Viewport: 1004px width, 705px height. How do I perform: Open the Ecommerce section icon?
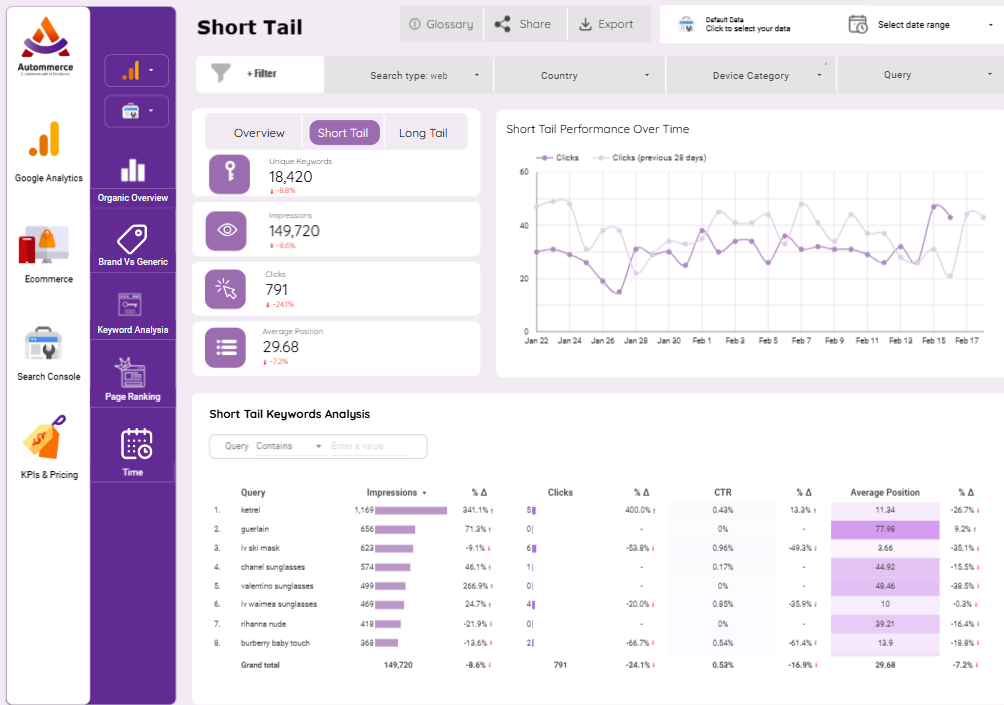coord(44,244)
